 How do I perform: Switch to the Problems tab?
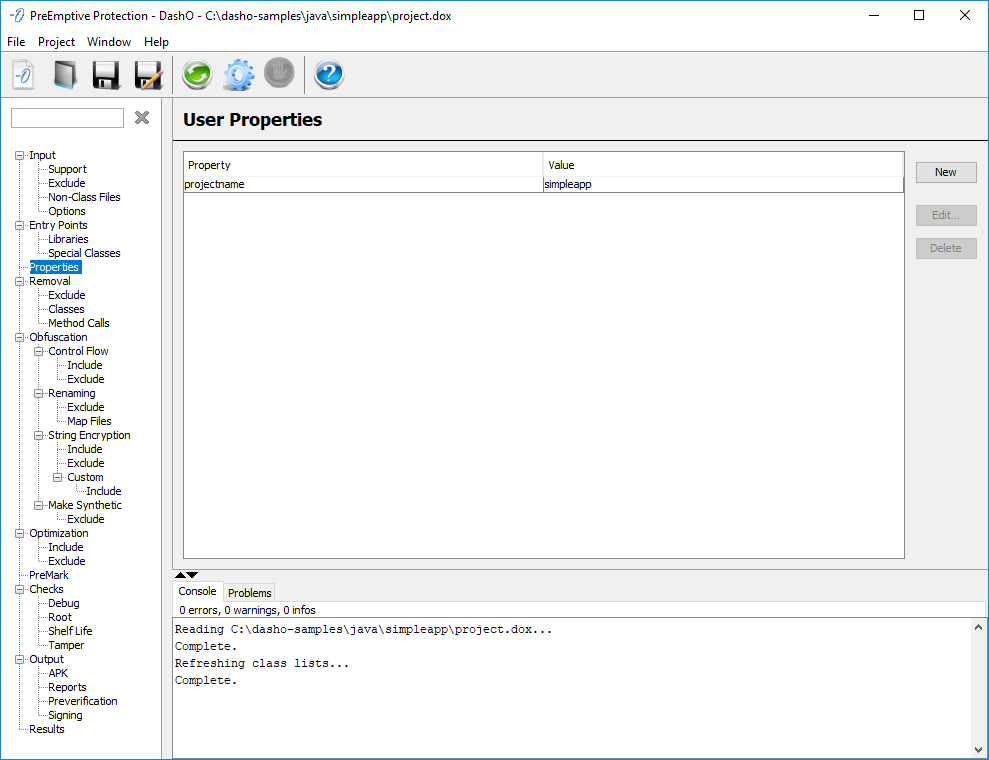(x=249, y=592)
